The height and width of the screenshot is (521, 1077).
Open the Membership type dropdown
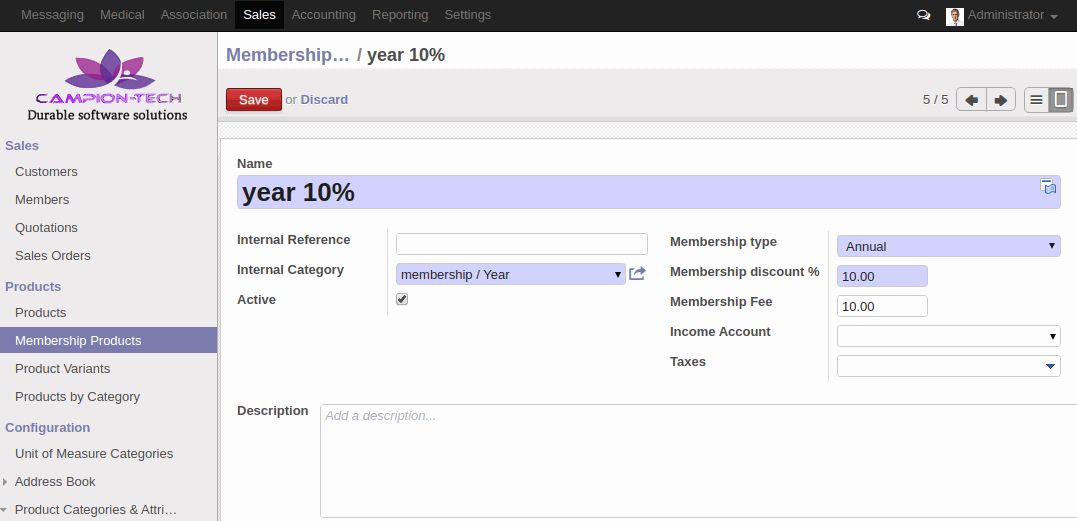coord(949,246)
